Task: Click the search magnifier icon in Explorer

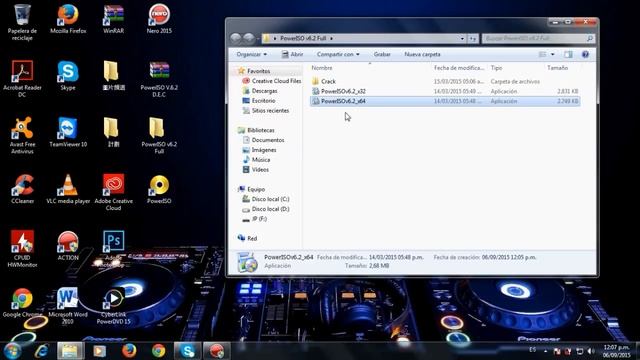Action: point(589,38)
